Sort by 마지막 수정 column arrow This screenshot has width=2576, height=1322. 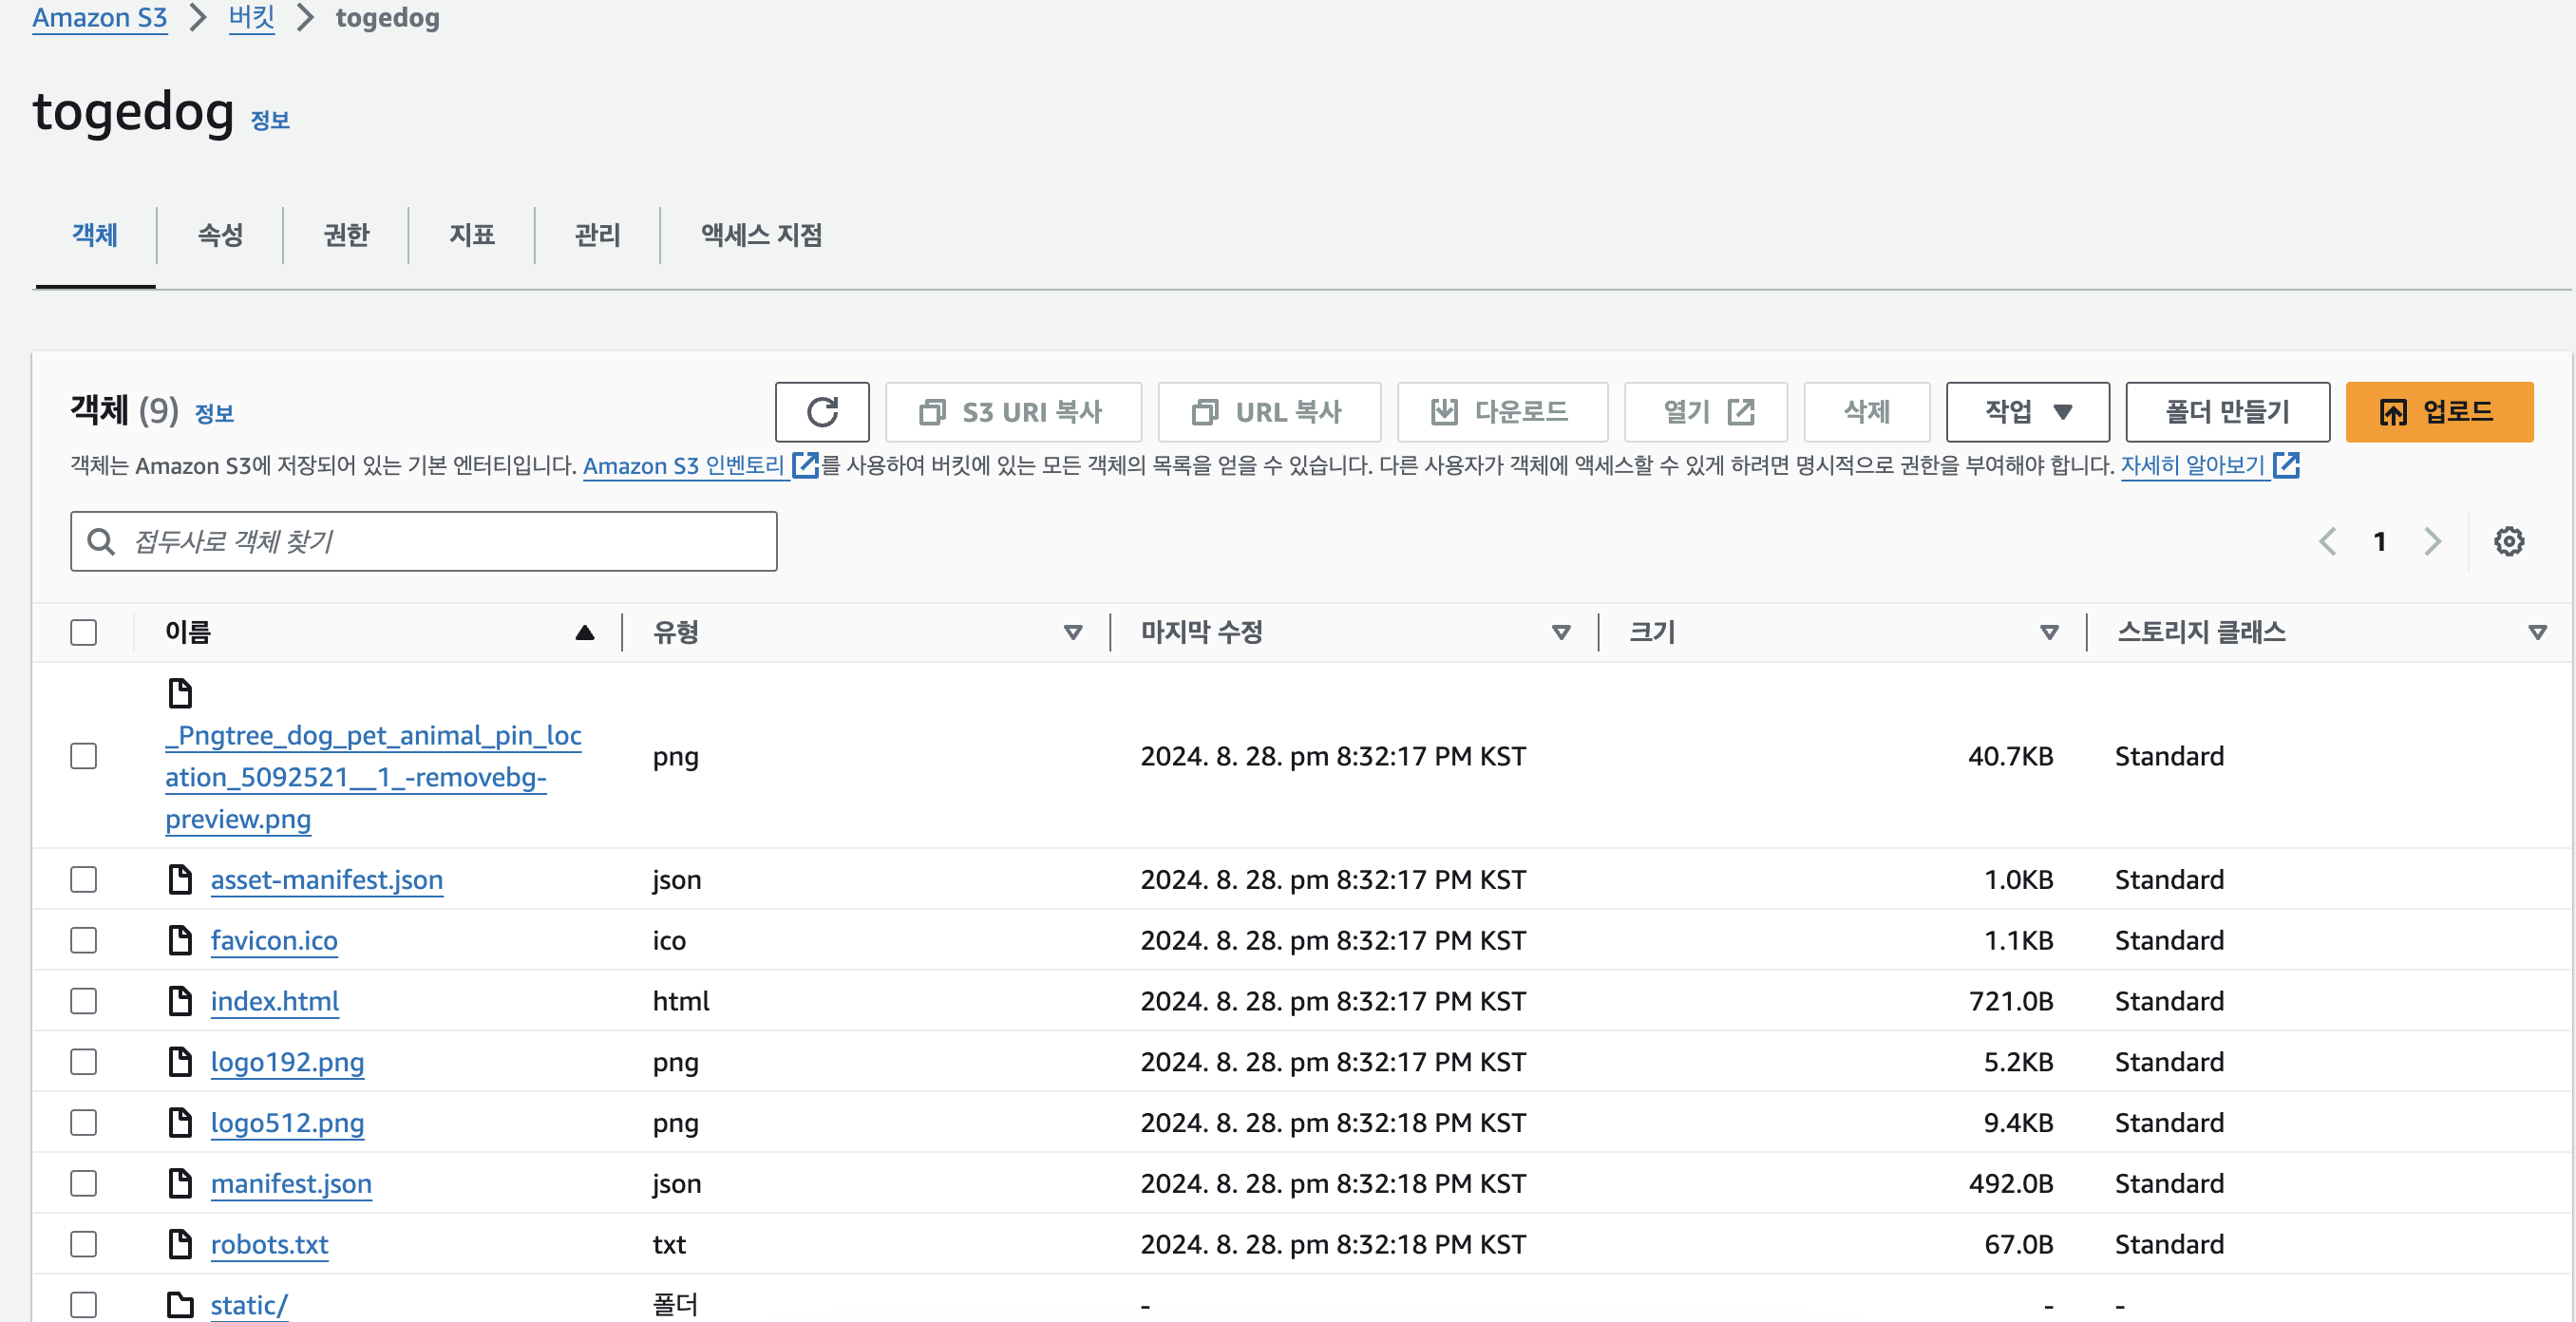(1561, 632)
